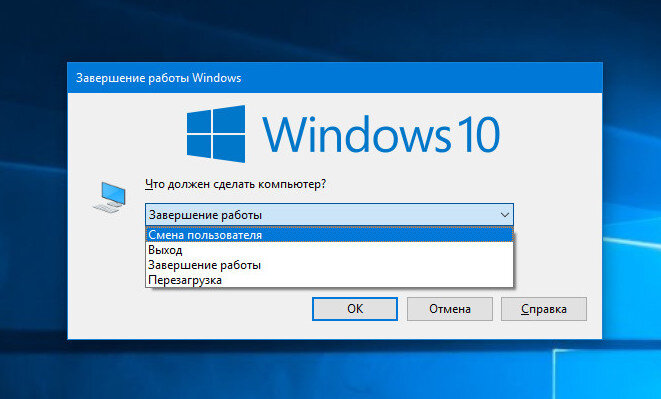The image size is (661, 399).
Task: Pick 'Завершение работы' from the dropdown list
Action: (330, 265)
